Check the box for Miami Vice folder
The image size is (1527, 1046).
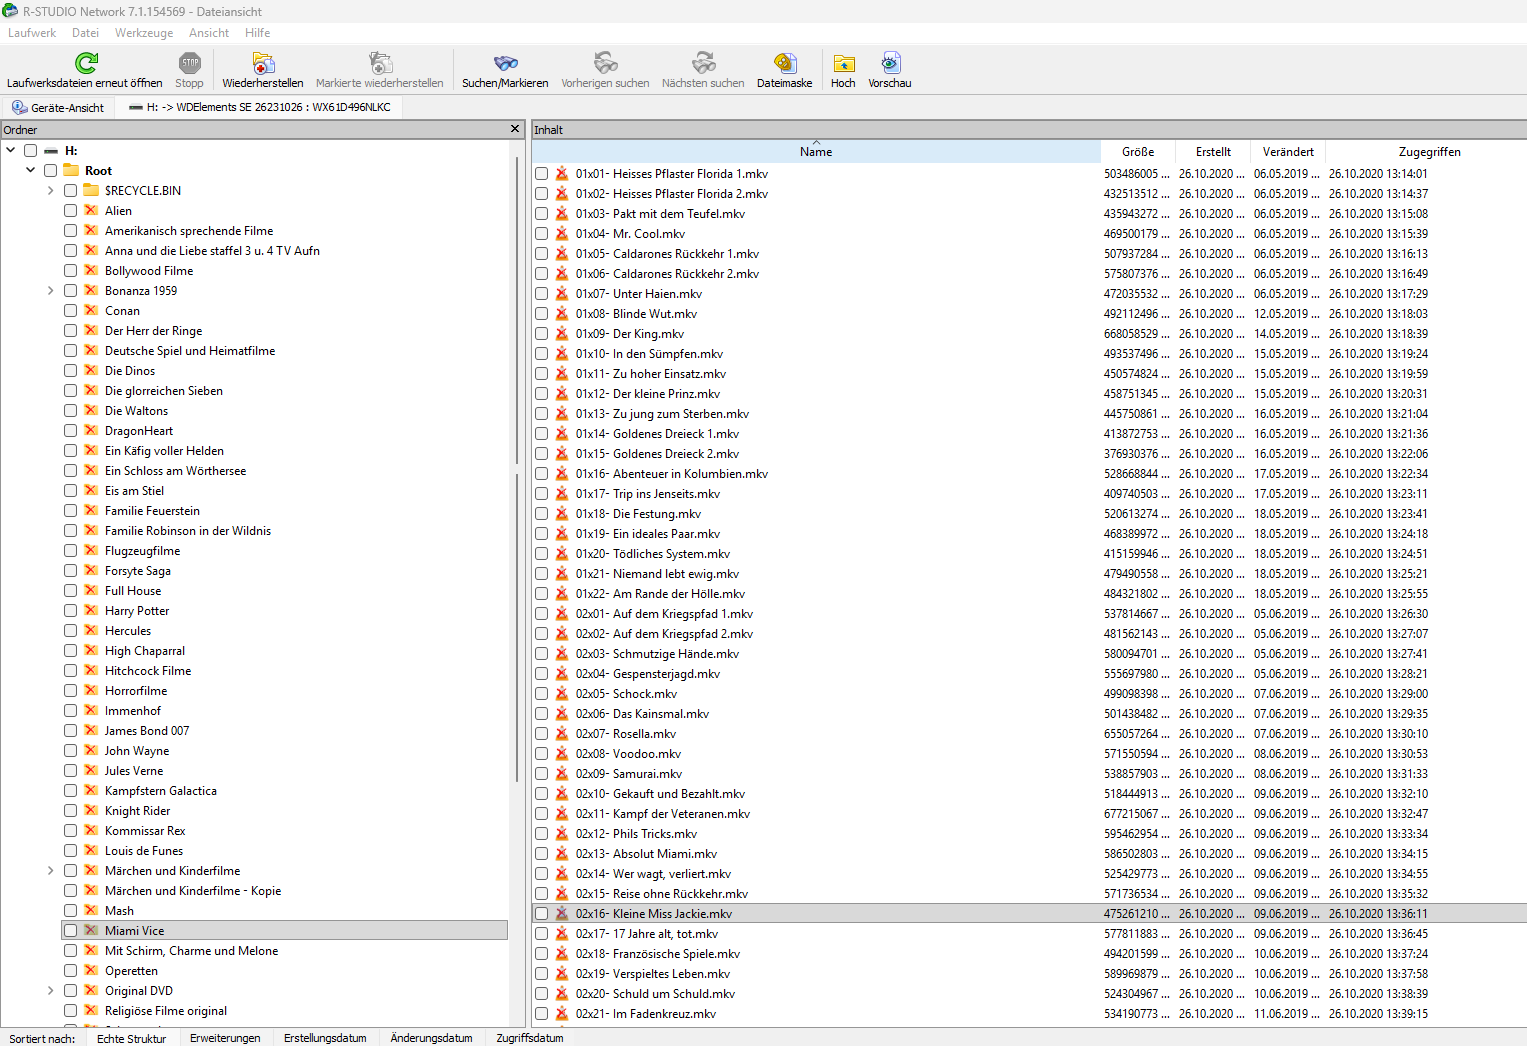coord(71,930)
